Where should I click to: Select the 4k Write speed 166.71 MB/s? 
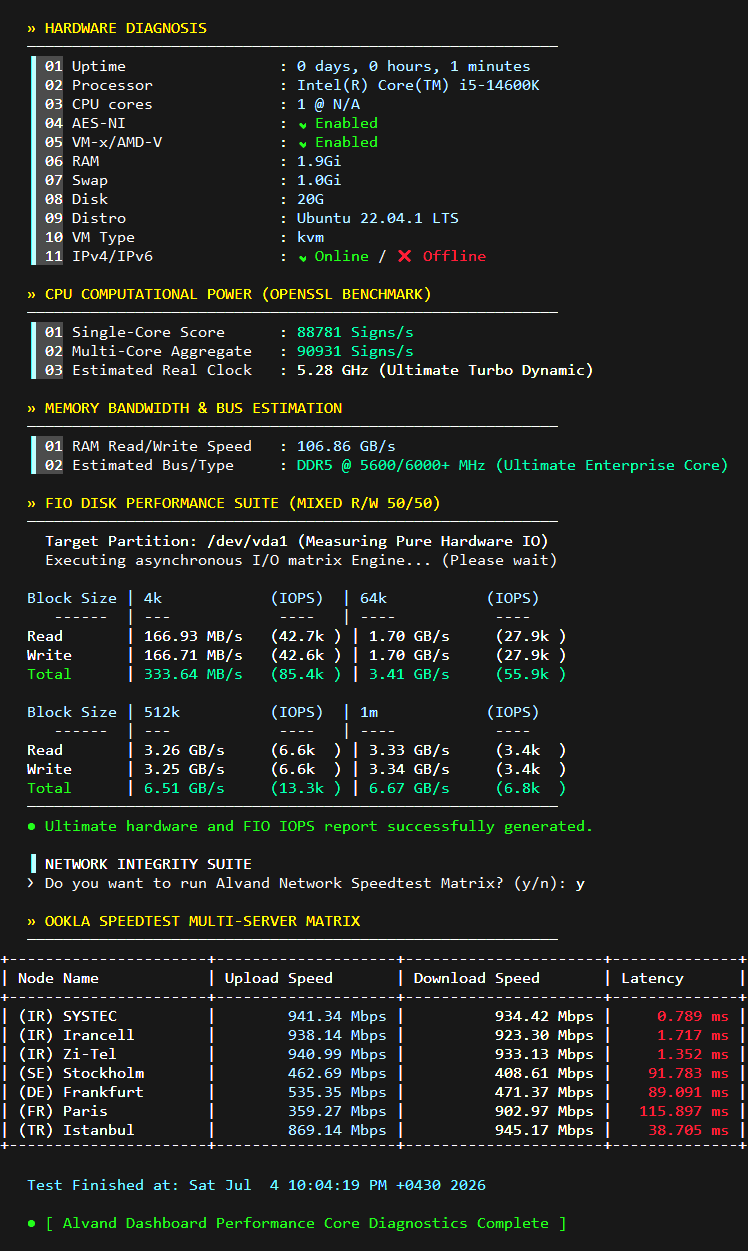point(193,655)
